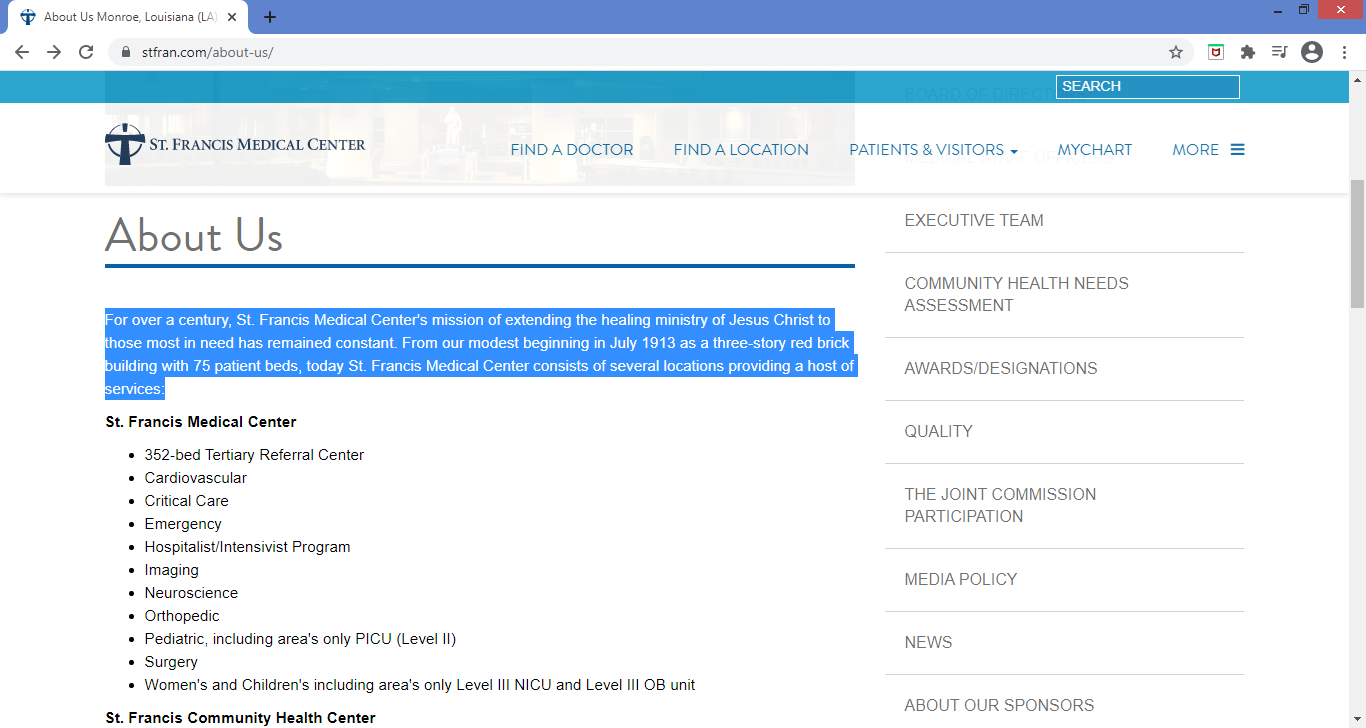Open the ABOUT OUR SPONSORS link
The image size is (1366, 728).
(x=999, y=706)
